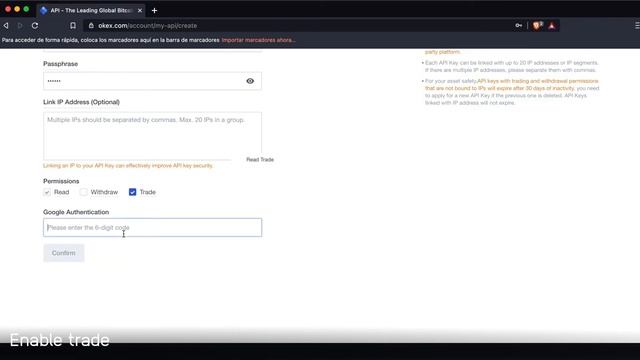640x360 pixels.
Task: Toggle the Read permission checkbox
Action: coord(47,192)
